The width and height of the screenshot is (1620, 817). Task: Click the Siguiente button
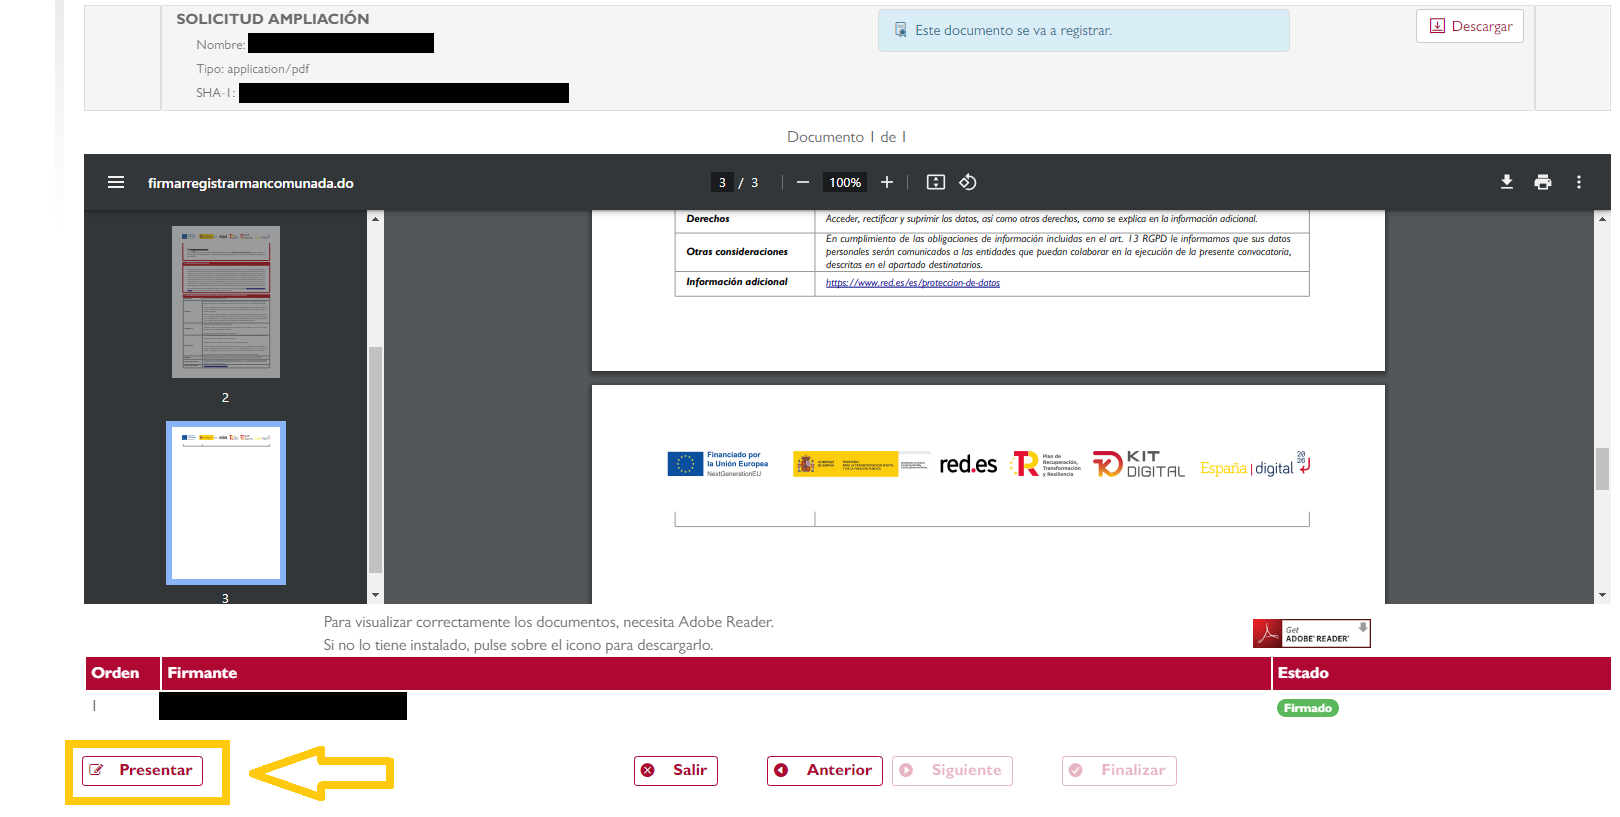pos(952,770)
